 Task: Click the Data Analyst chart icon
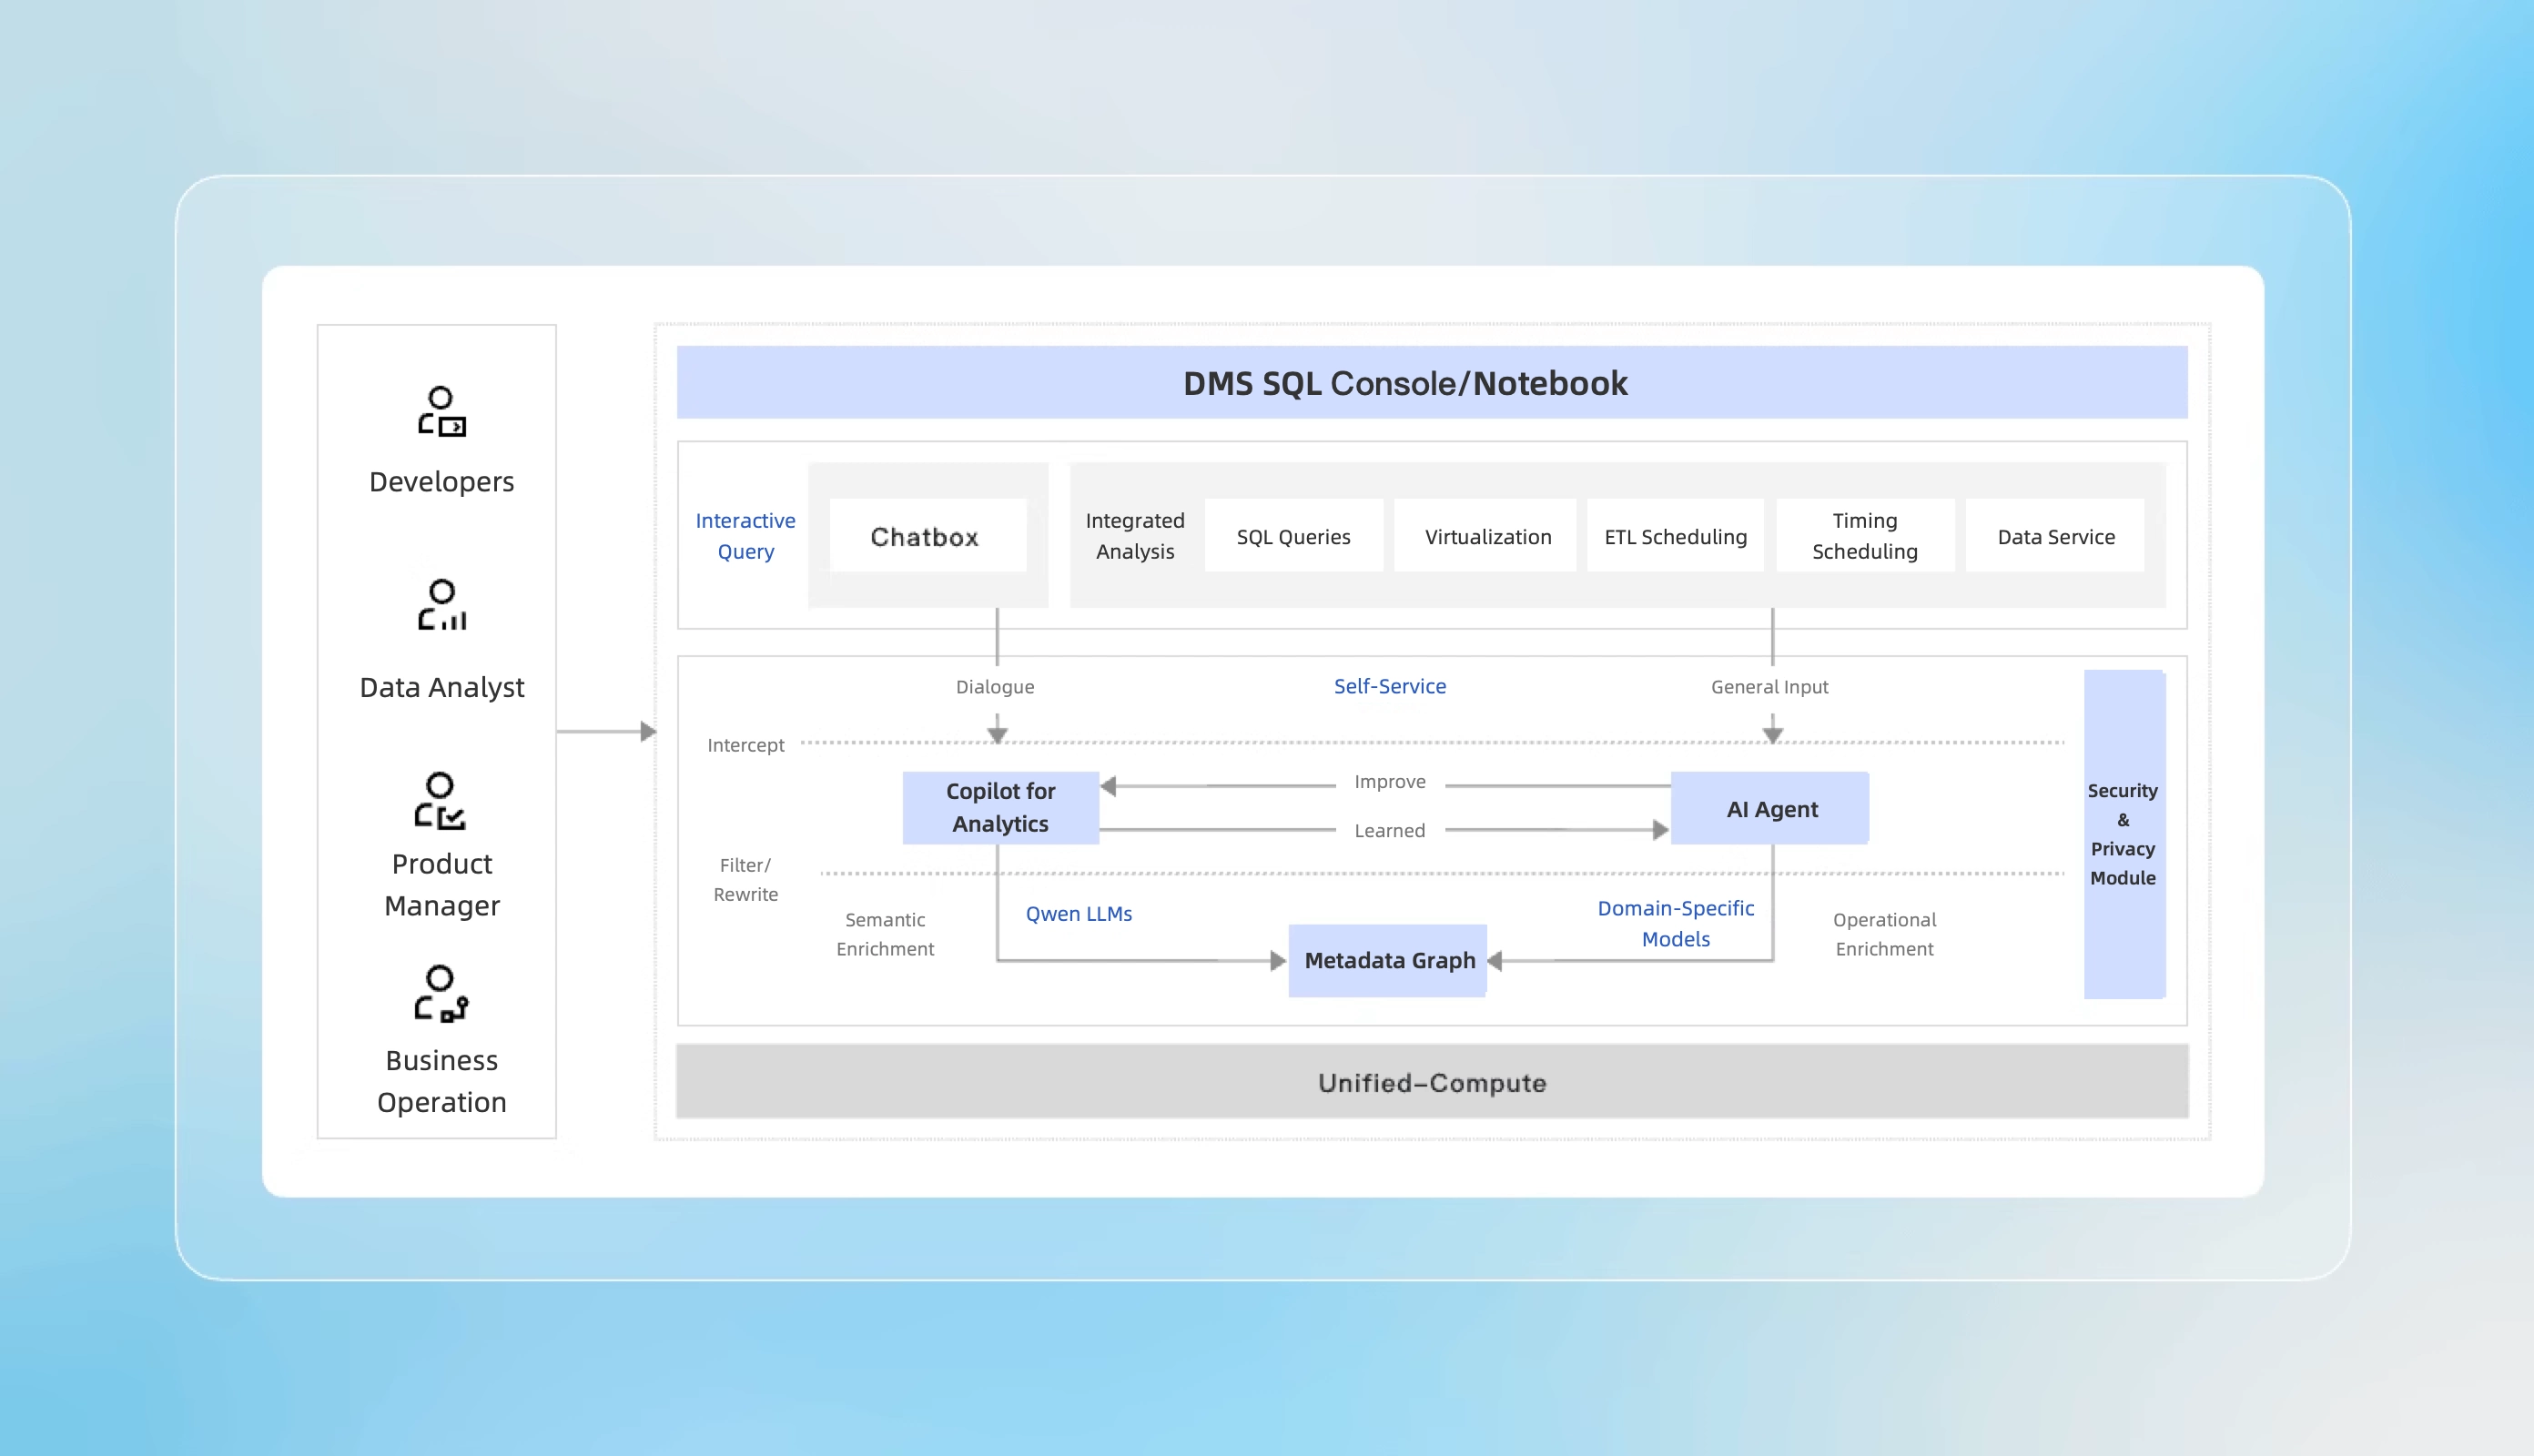pos(441,605)
